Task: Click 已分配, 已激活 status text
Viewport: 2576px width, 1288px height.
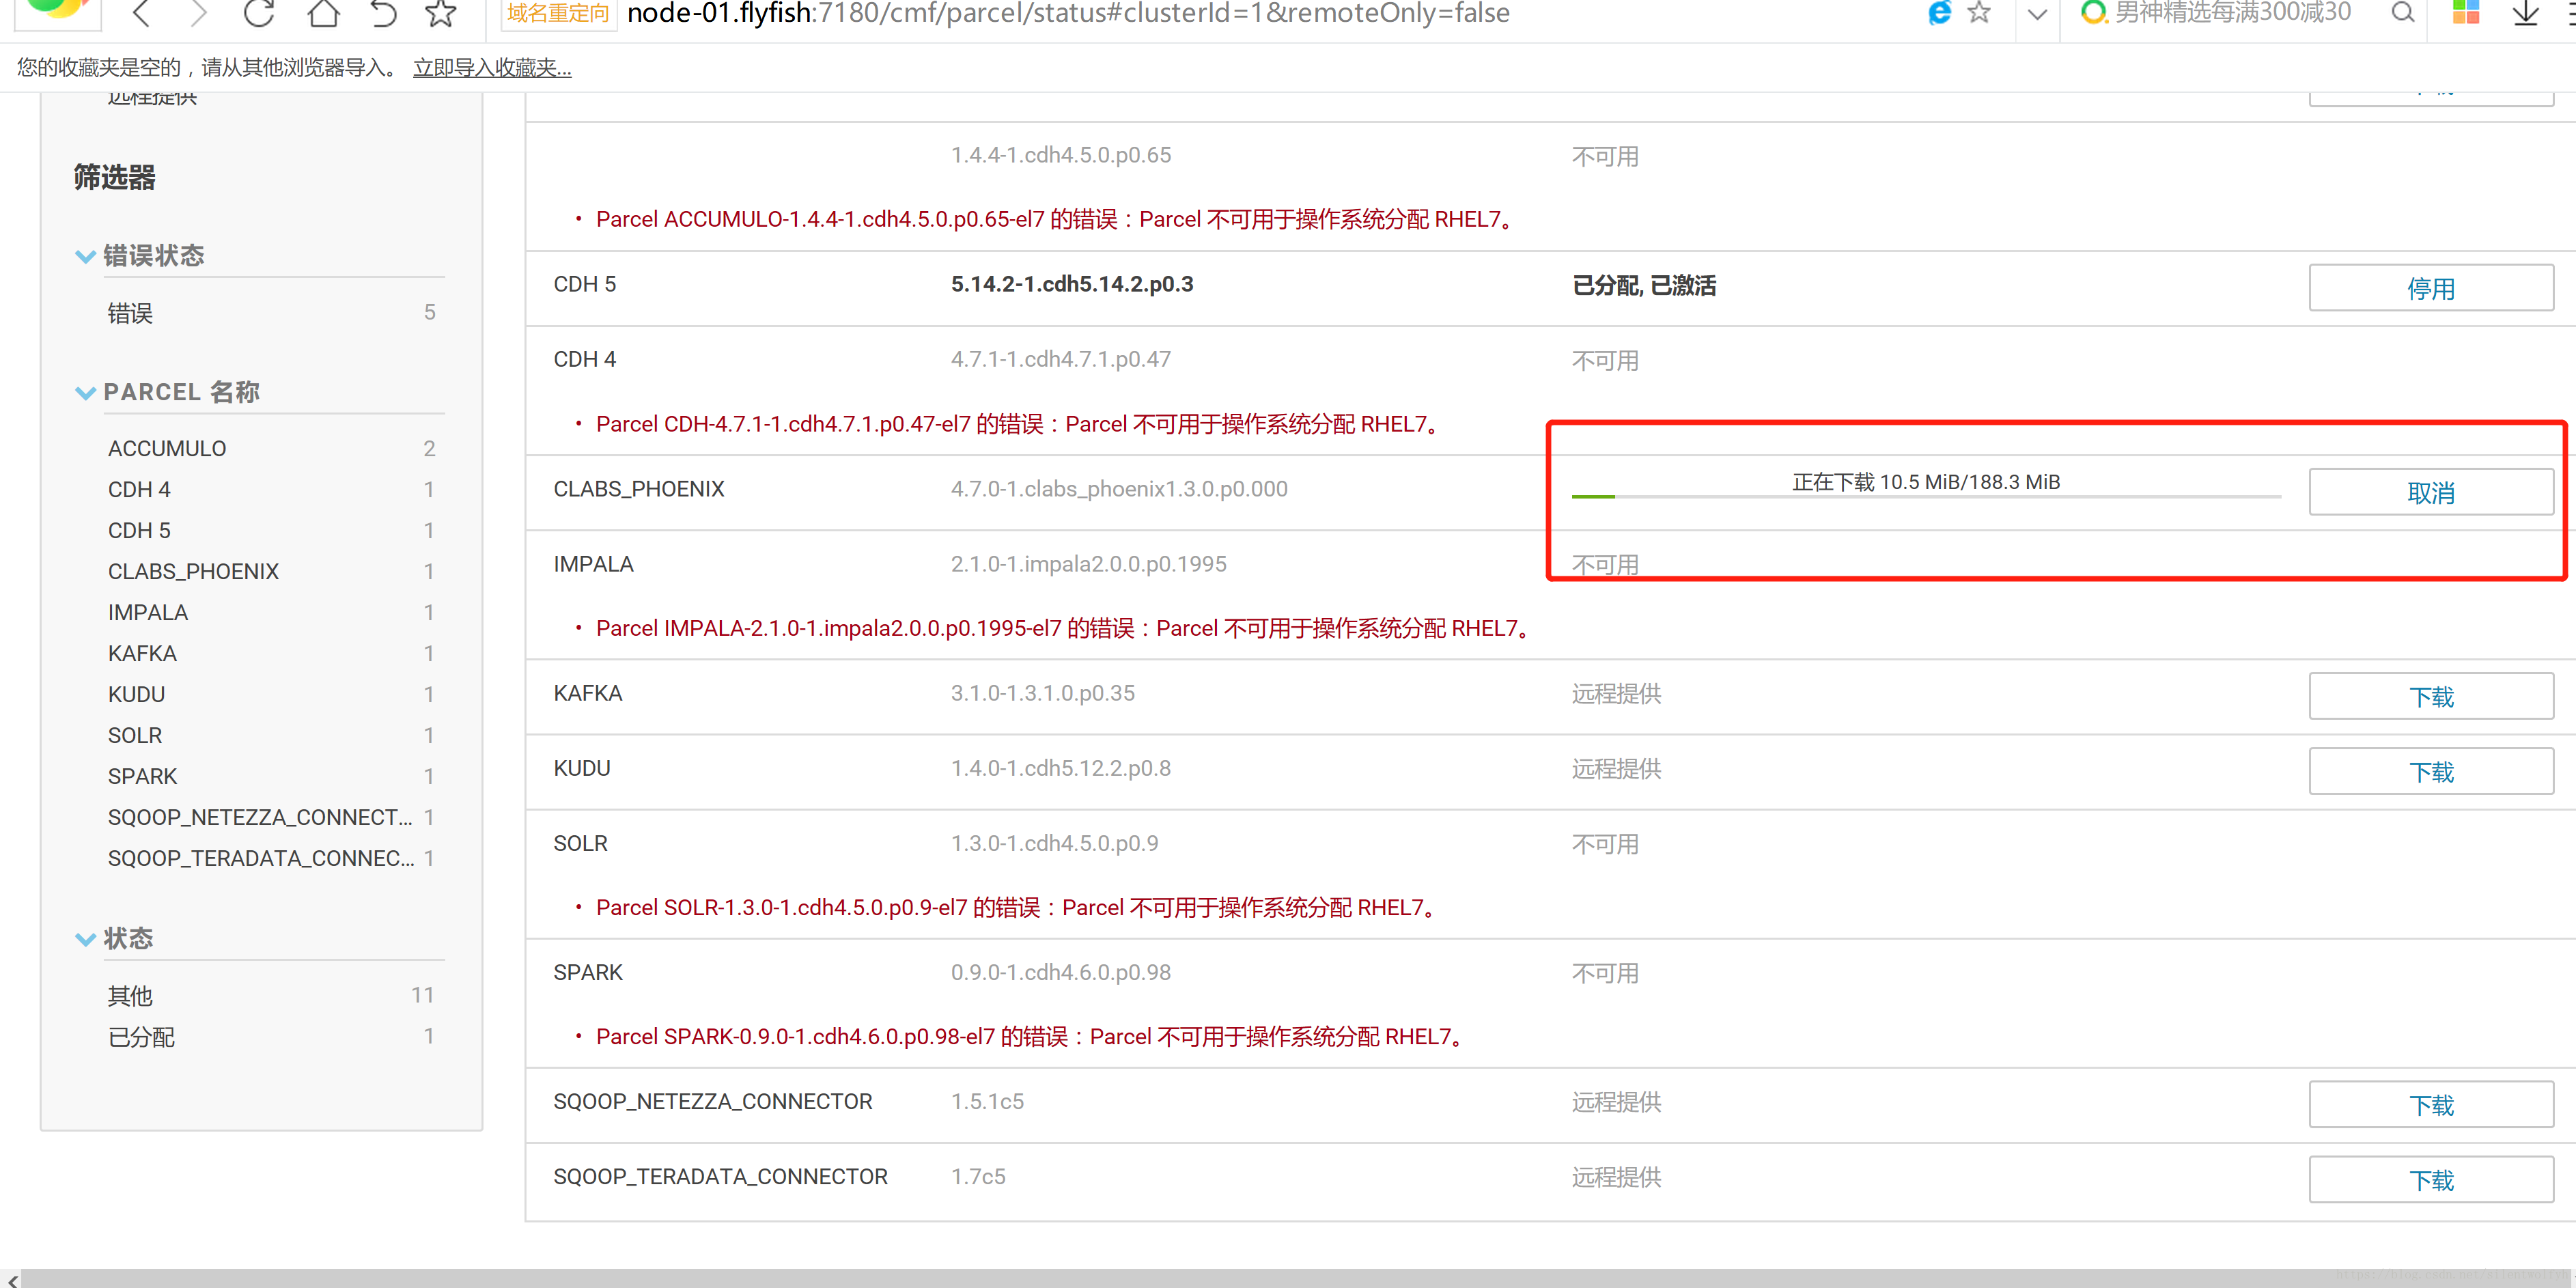Action: click(1644, 286)
